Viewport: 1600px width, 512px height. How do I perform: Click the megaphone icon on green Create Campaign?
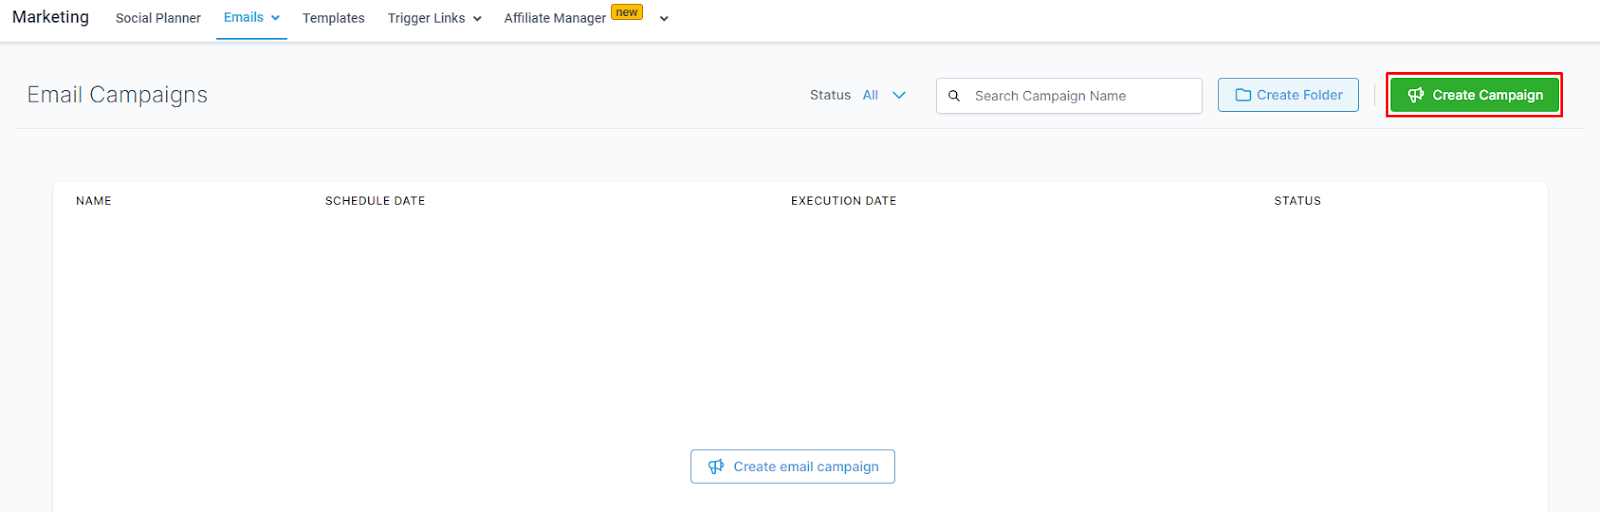tap(1416, 95)
